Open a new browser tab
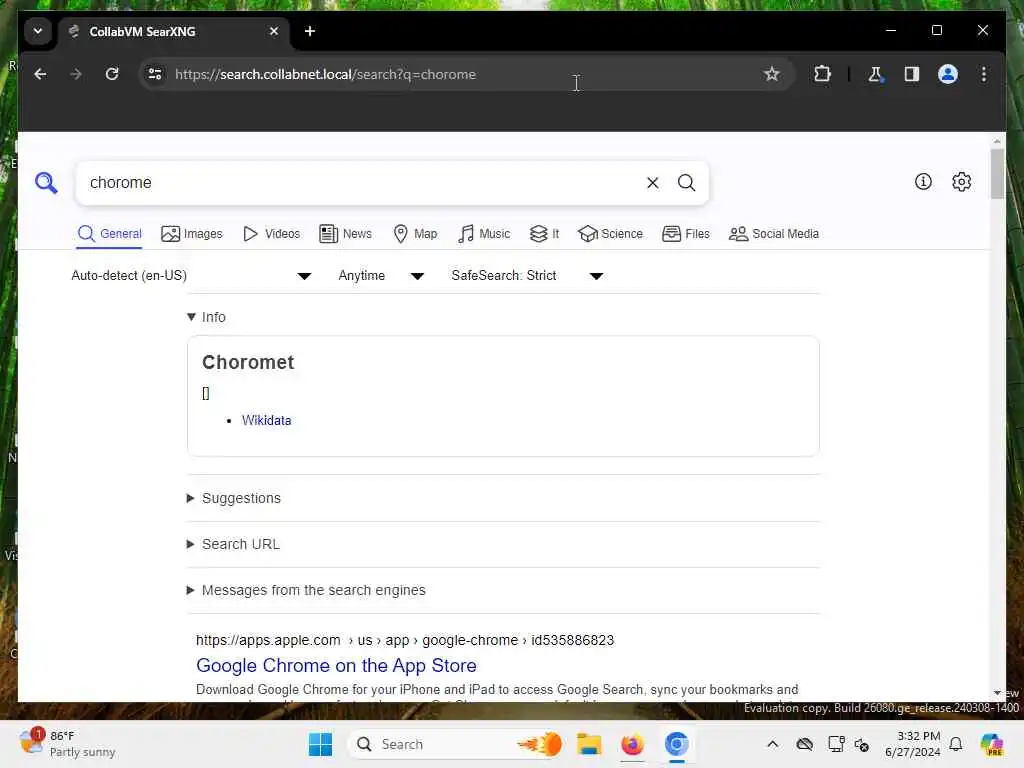The image size is (1024, 768). (x=310, y=31)
